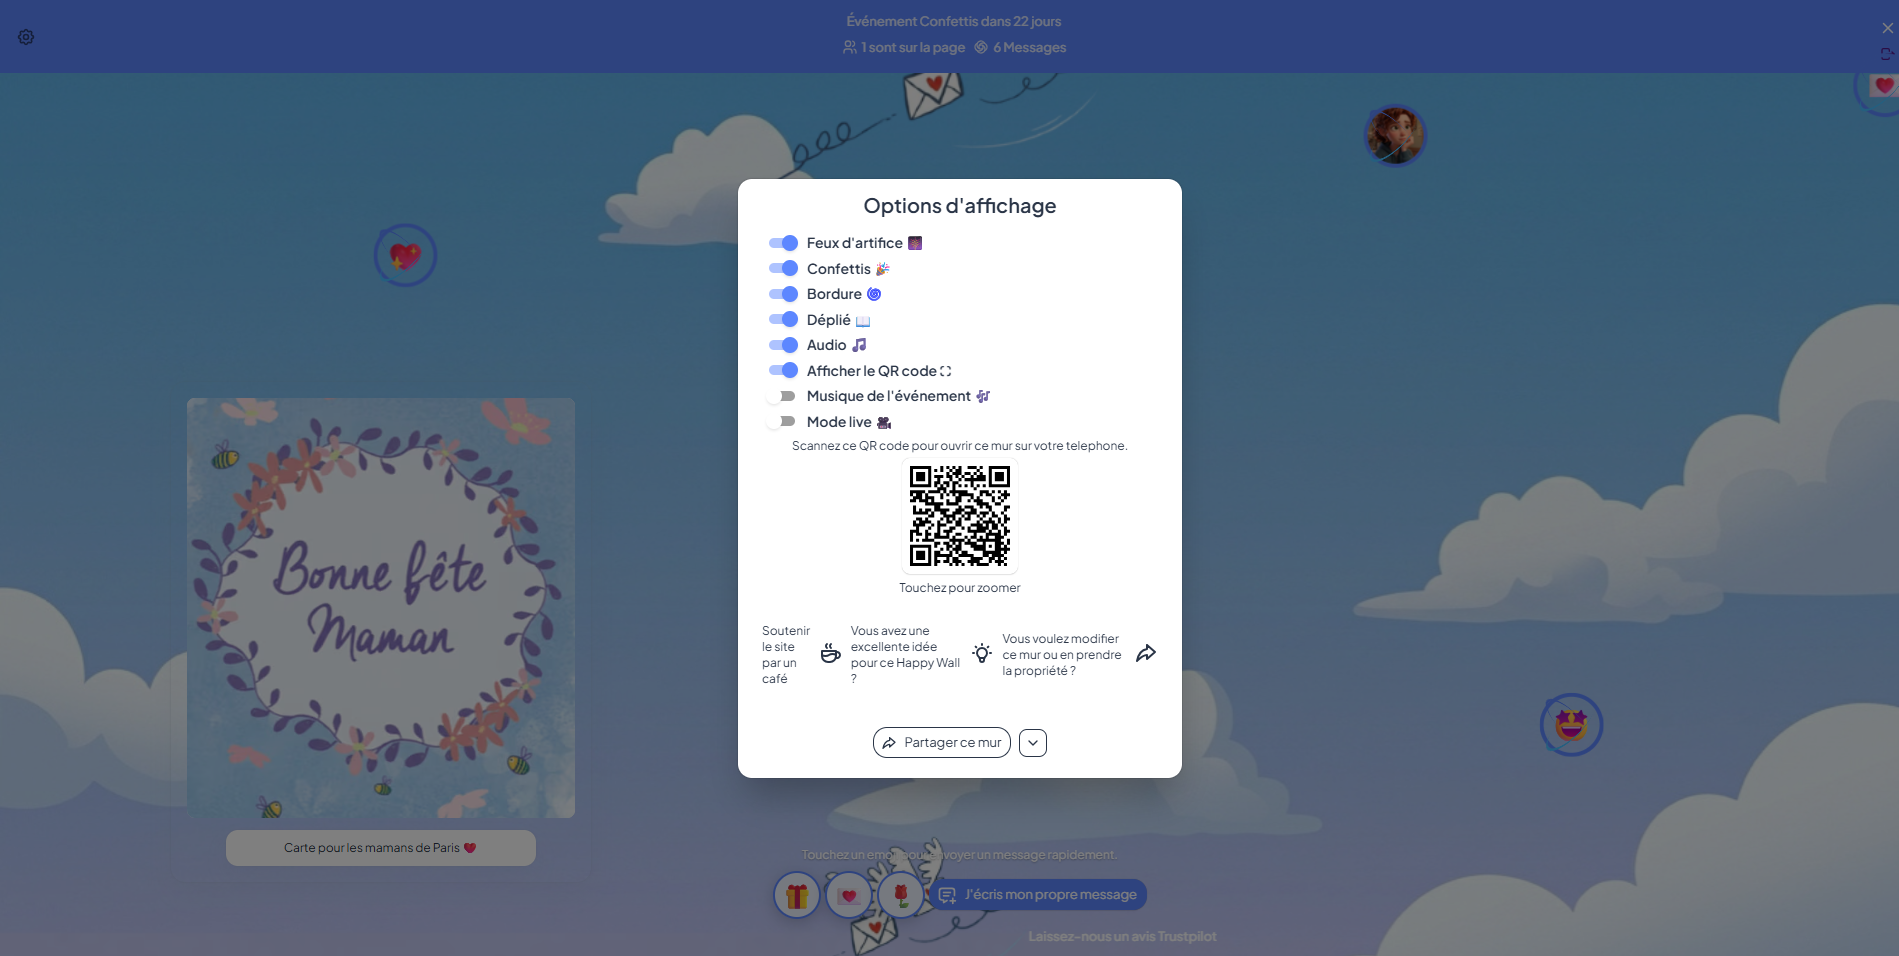Click the Confettis party popper emoji

(x=882, y=269)
